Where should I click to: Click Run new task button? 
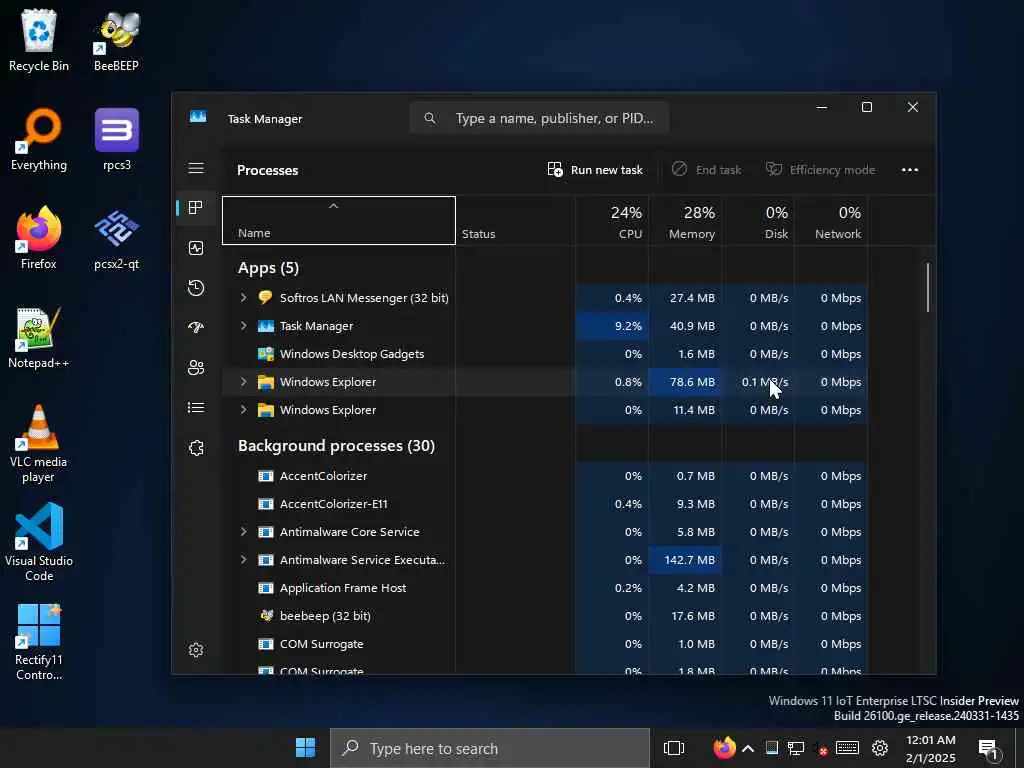595,170
